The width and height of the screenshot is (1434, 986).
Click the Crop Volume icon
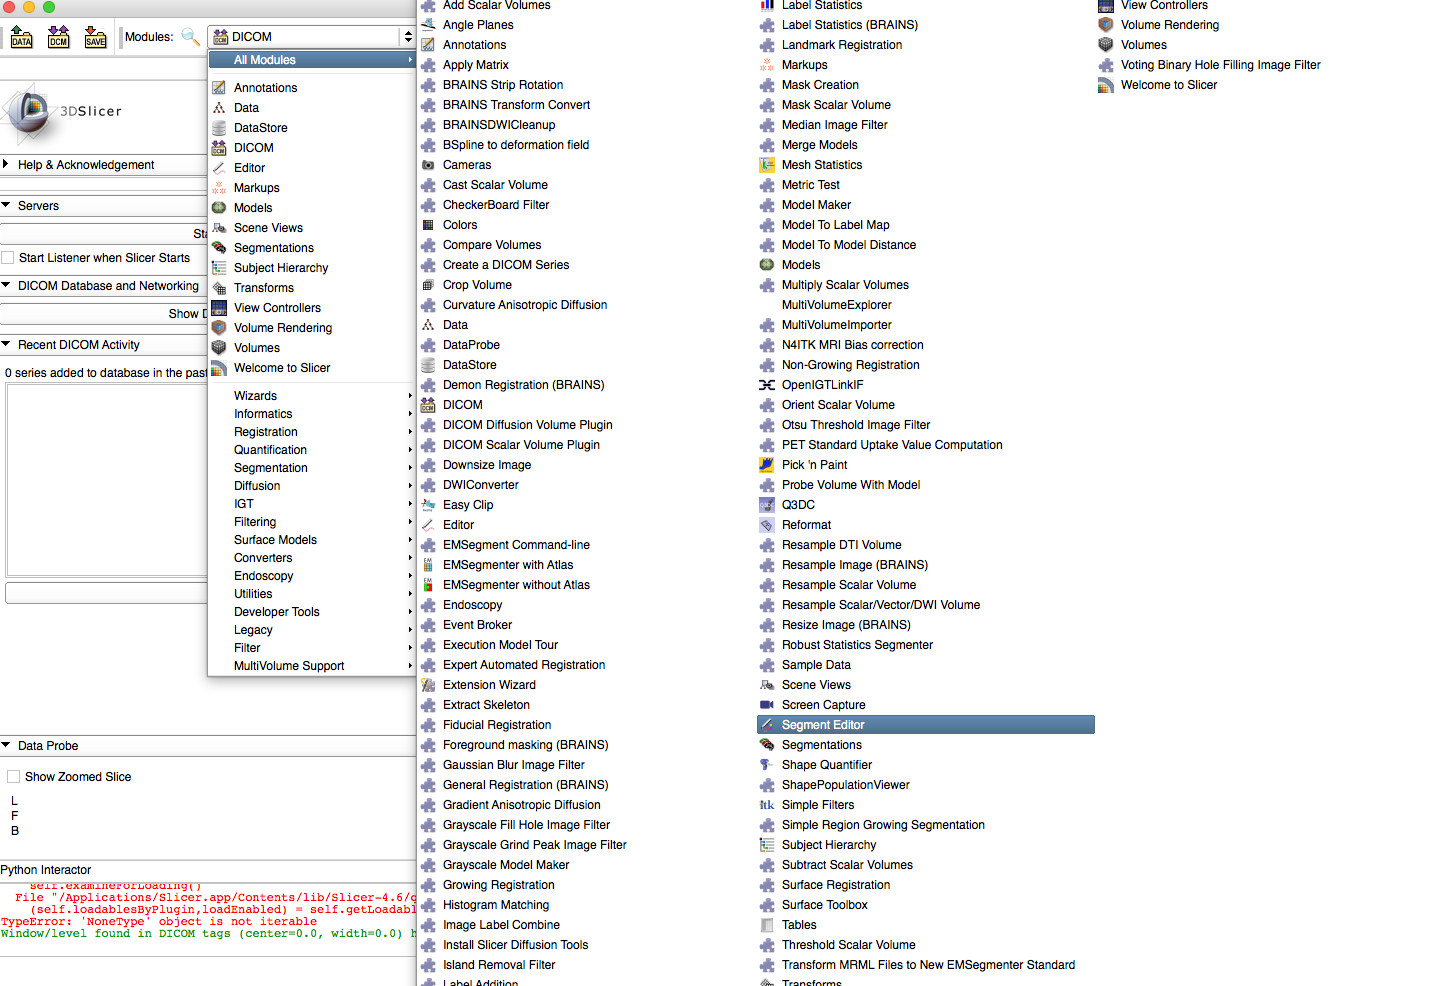[x=428, y=285]
